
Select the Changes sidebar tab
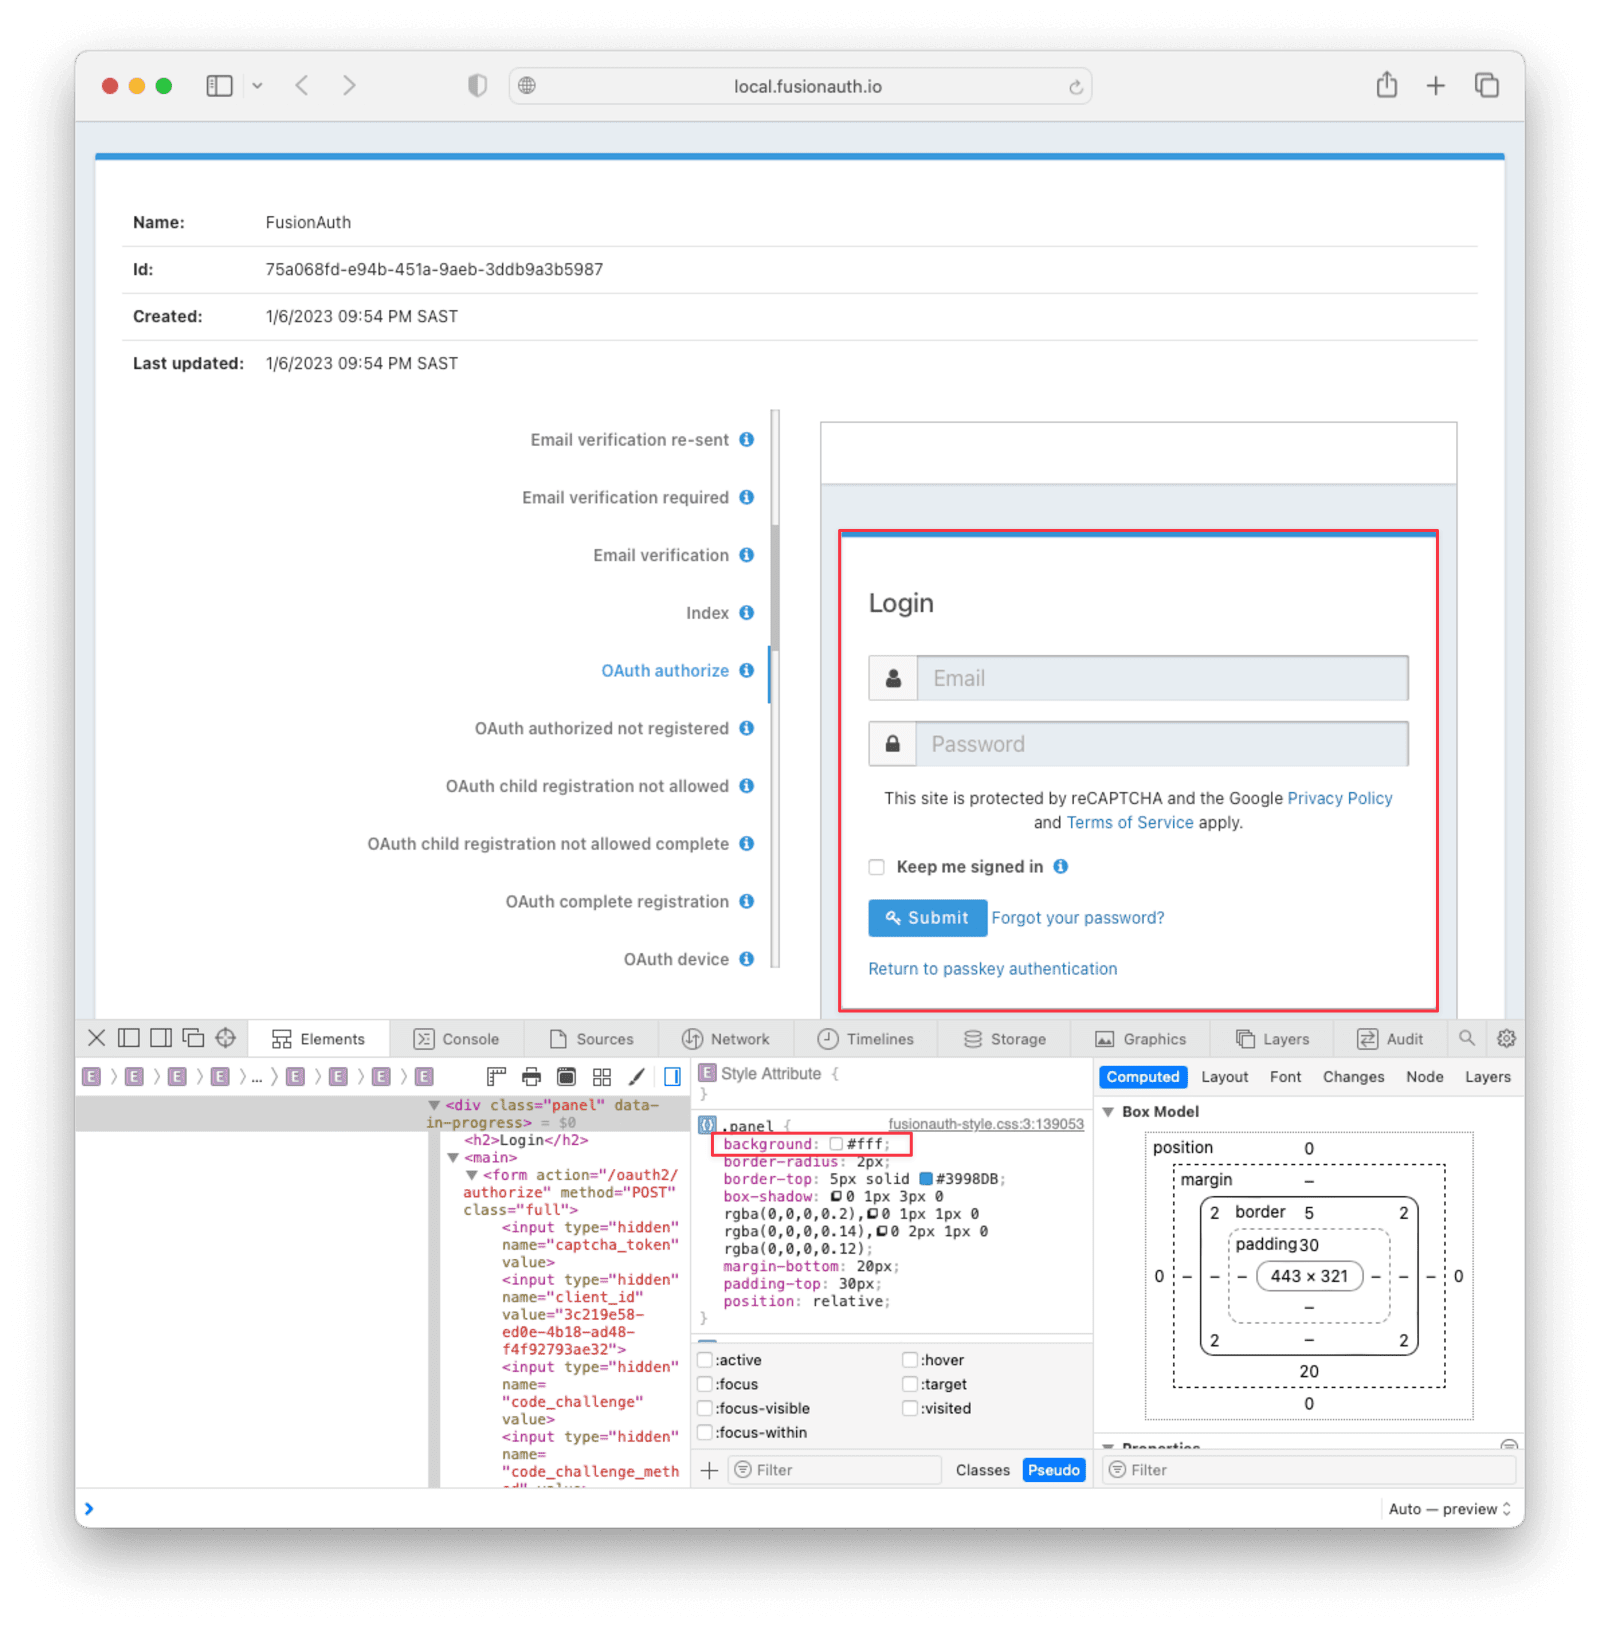[x=1354, y=1077]
